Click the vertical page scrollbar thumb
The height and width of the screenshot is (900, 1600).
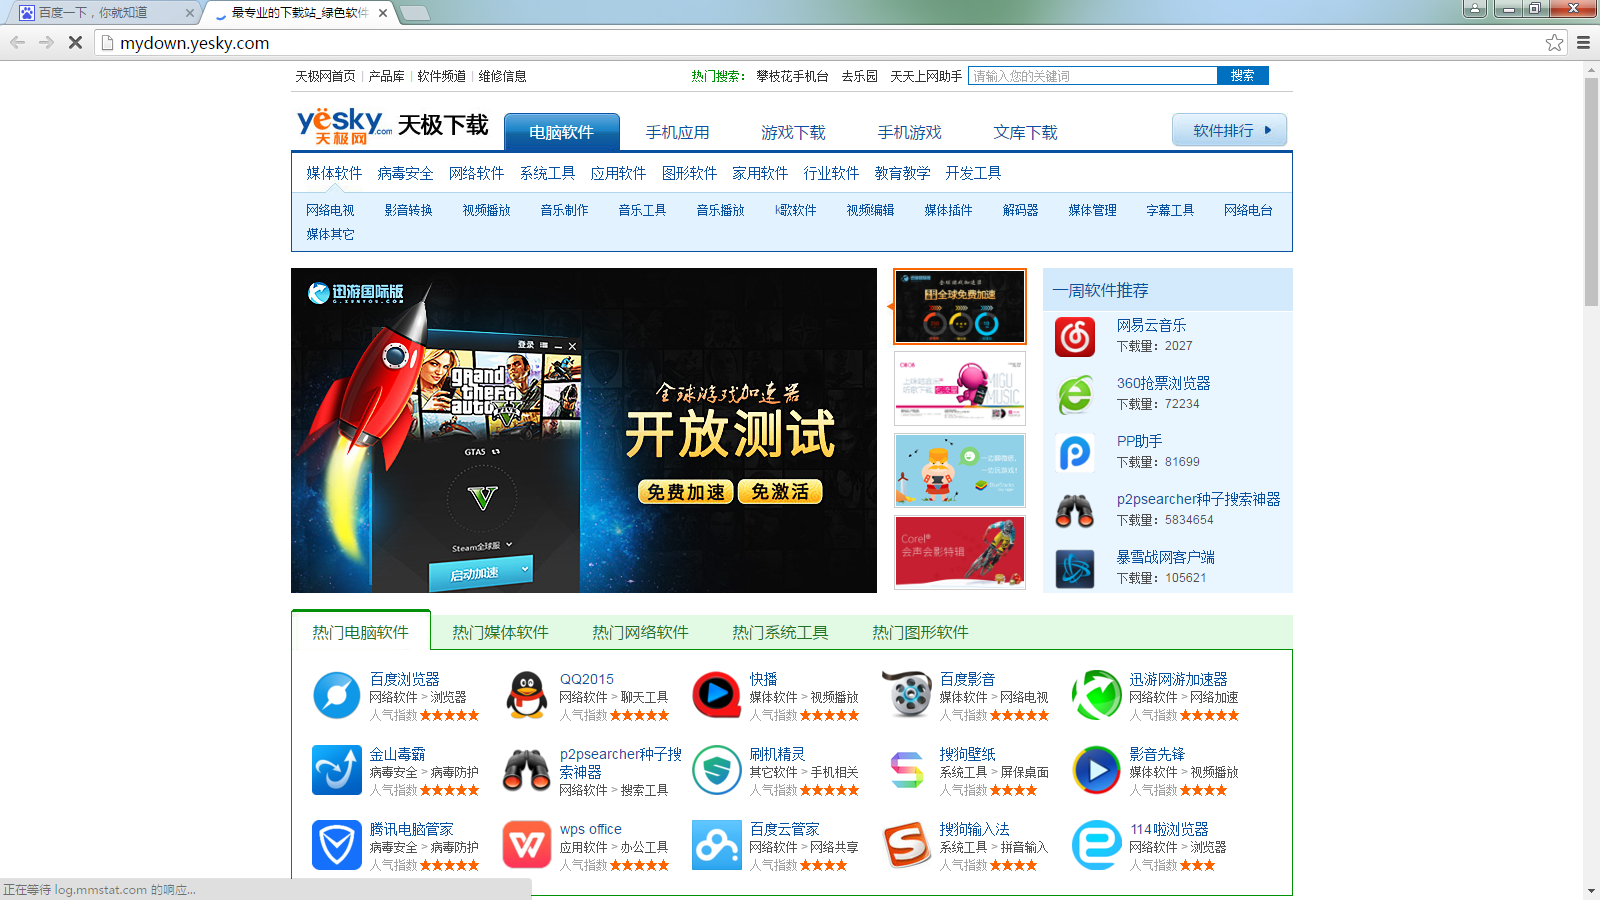tap(1591, 192)
